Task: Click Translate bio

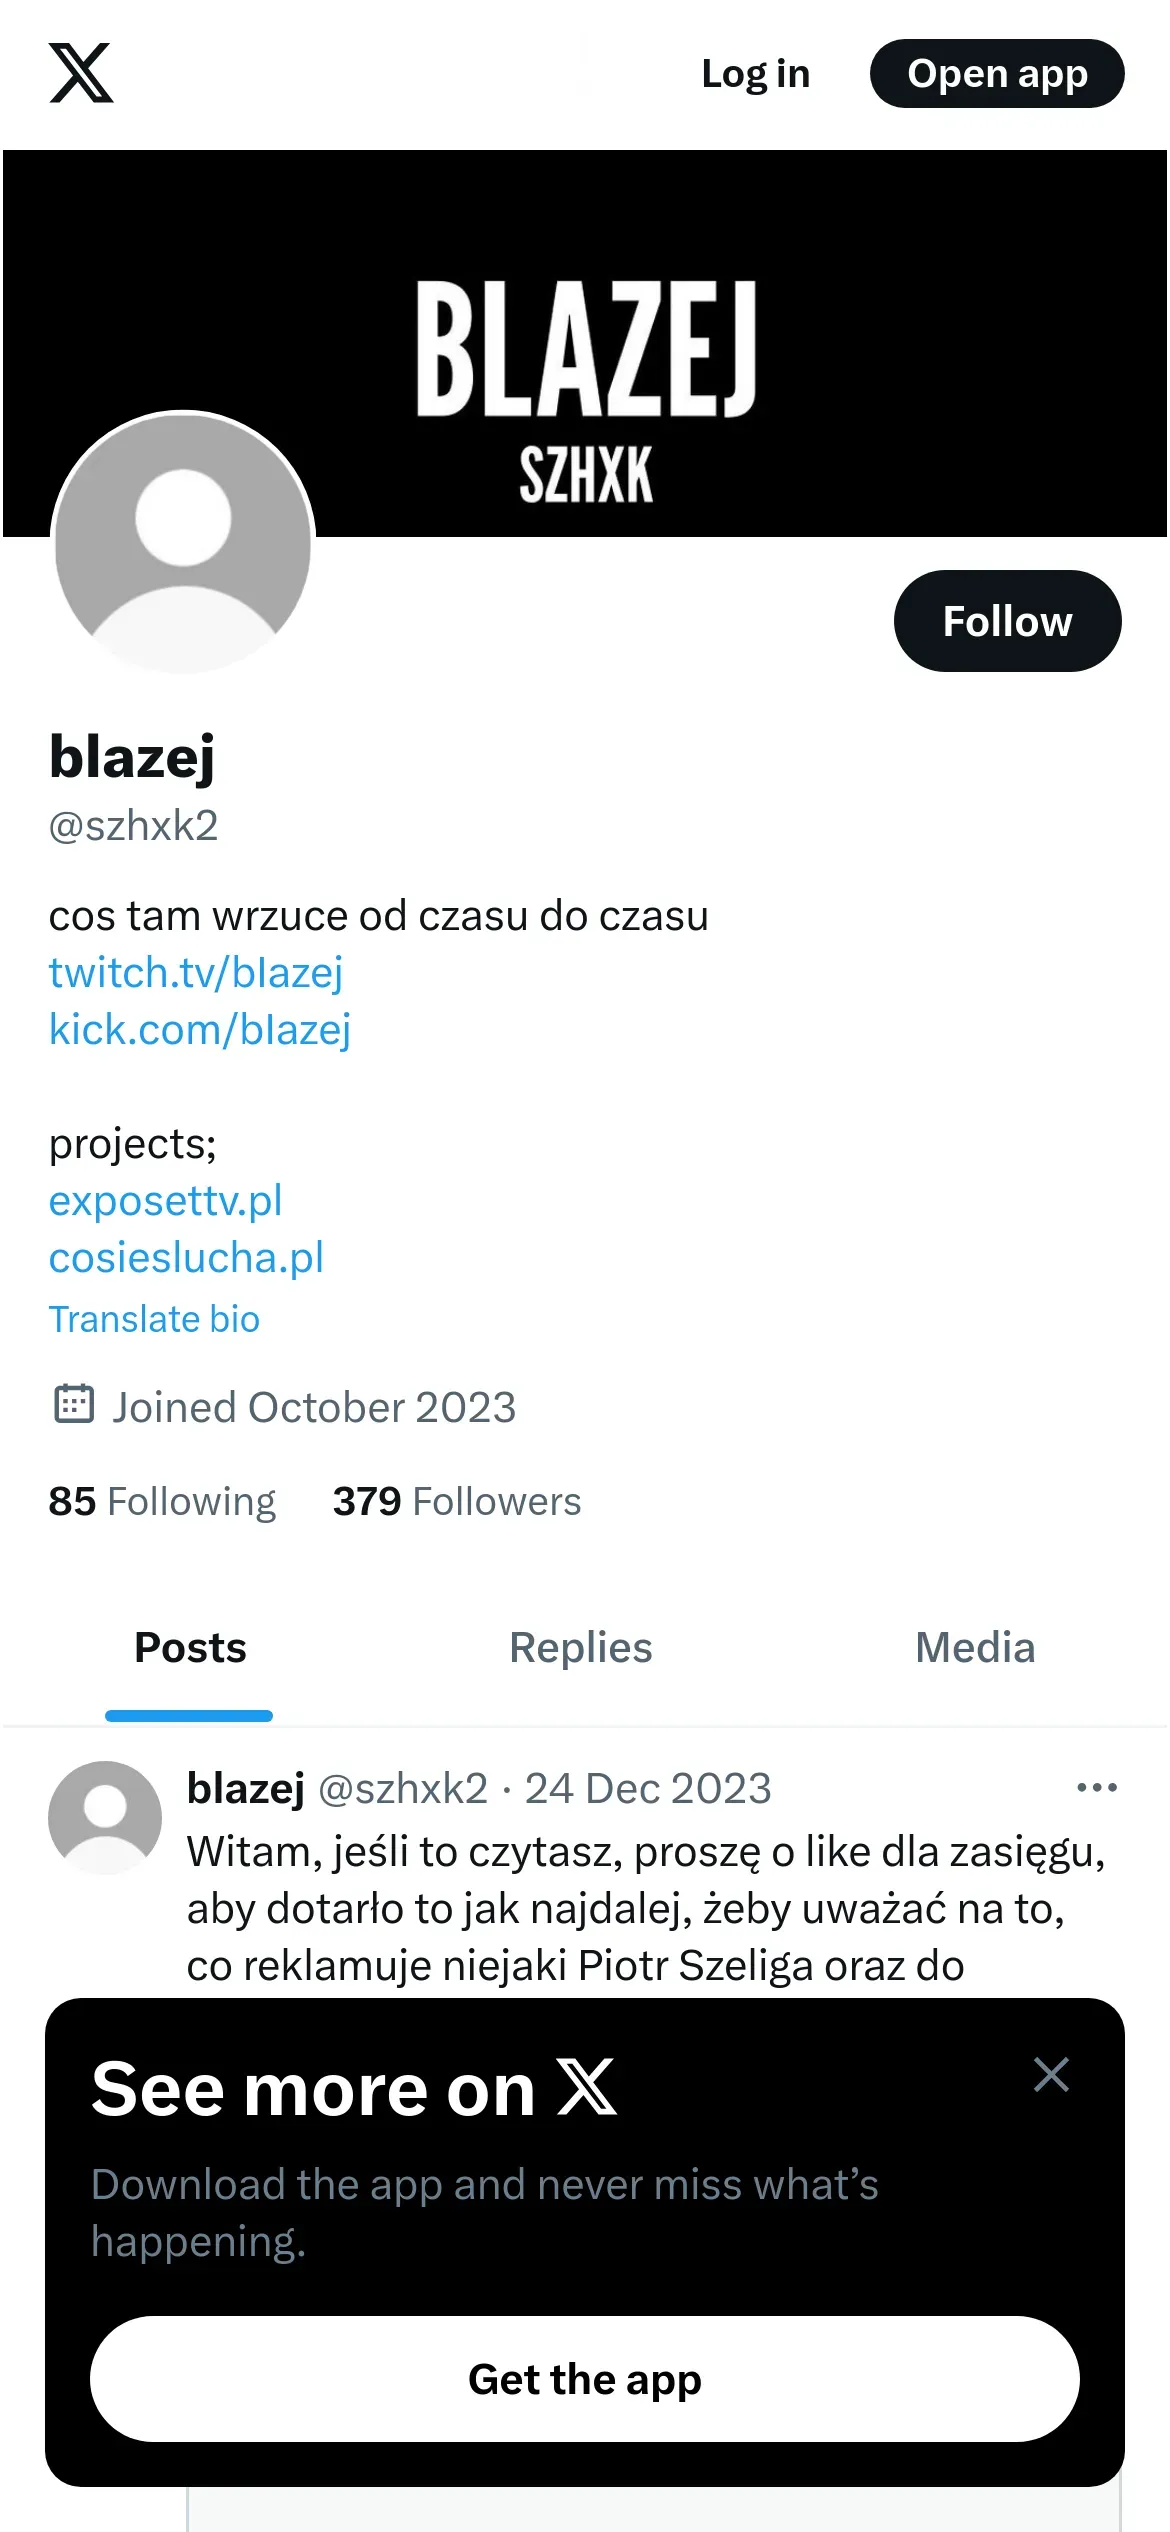Action: [154, 1319]
